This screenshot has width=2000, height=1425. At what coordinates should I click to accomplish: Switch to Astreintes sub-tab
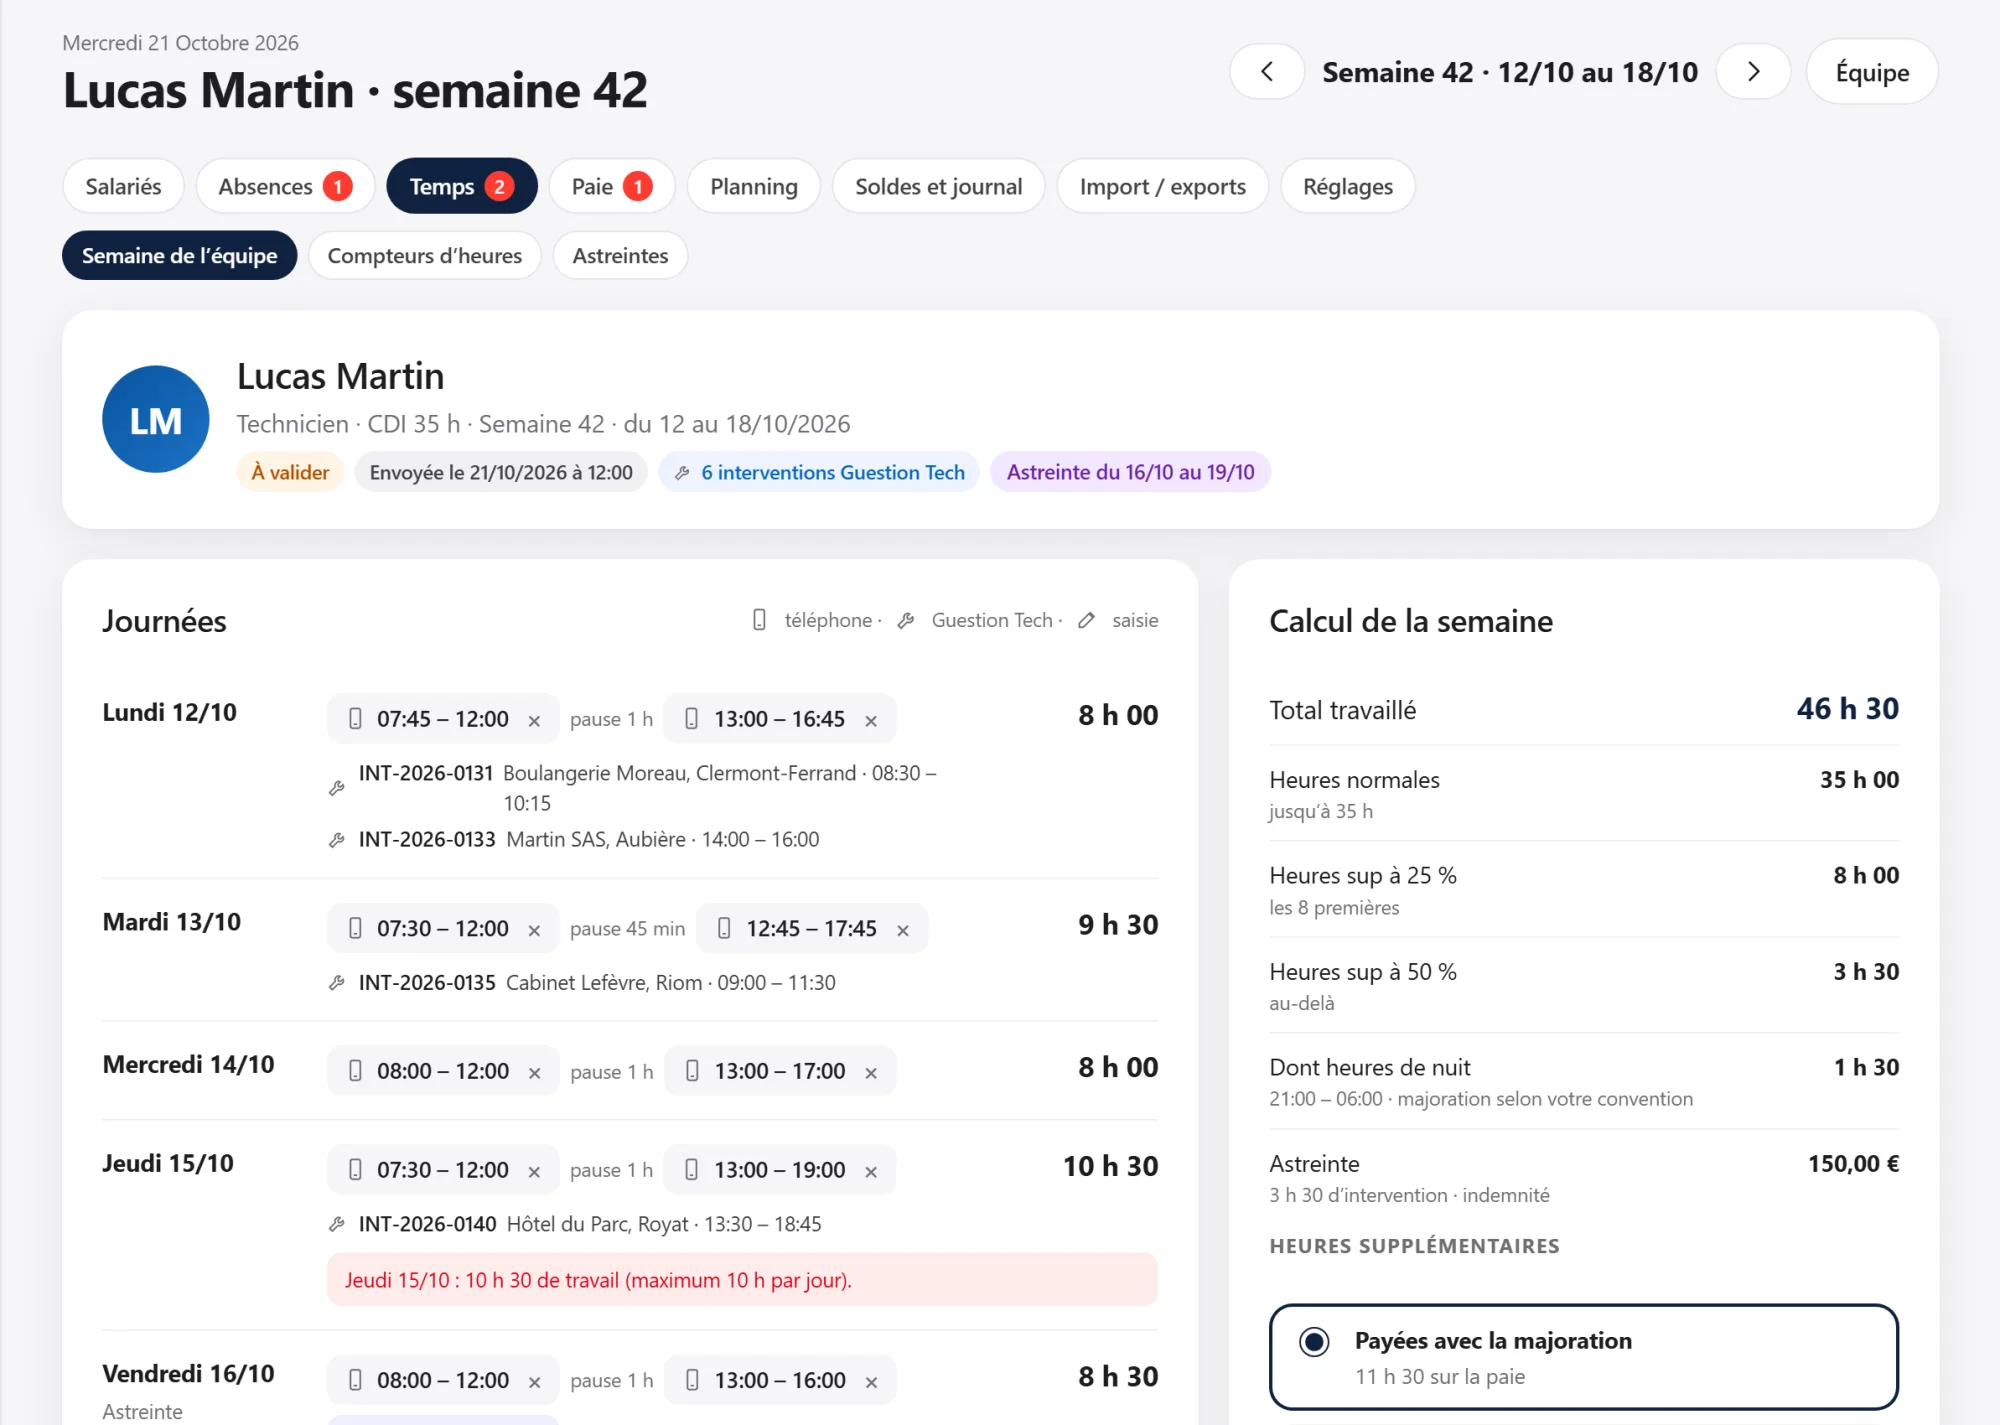point(620,255)
